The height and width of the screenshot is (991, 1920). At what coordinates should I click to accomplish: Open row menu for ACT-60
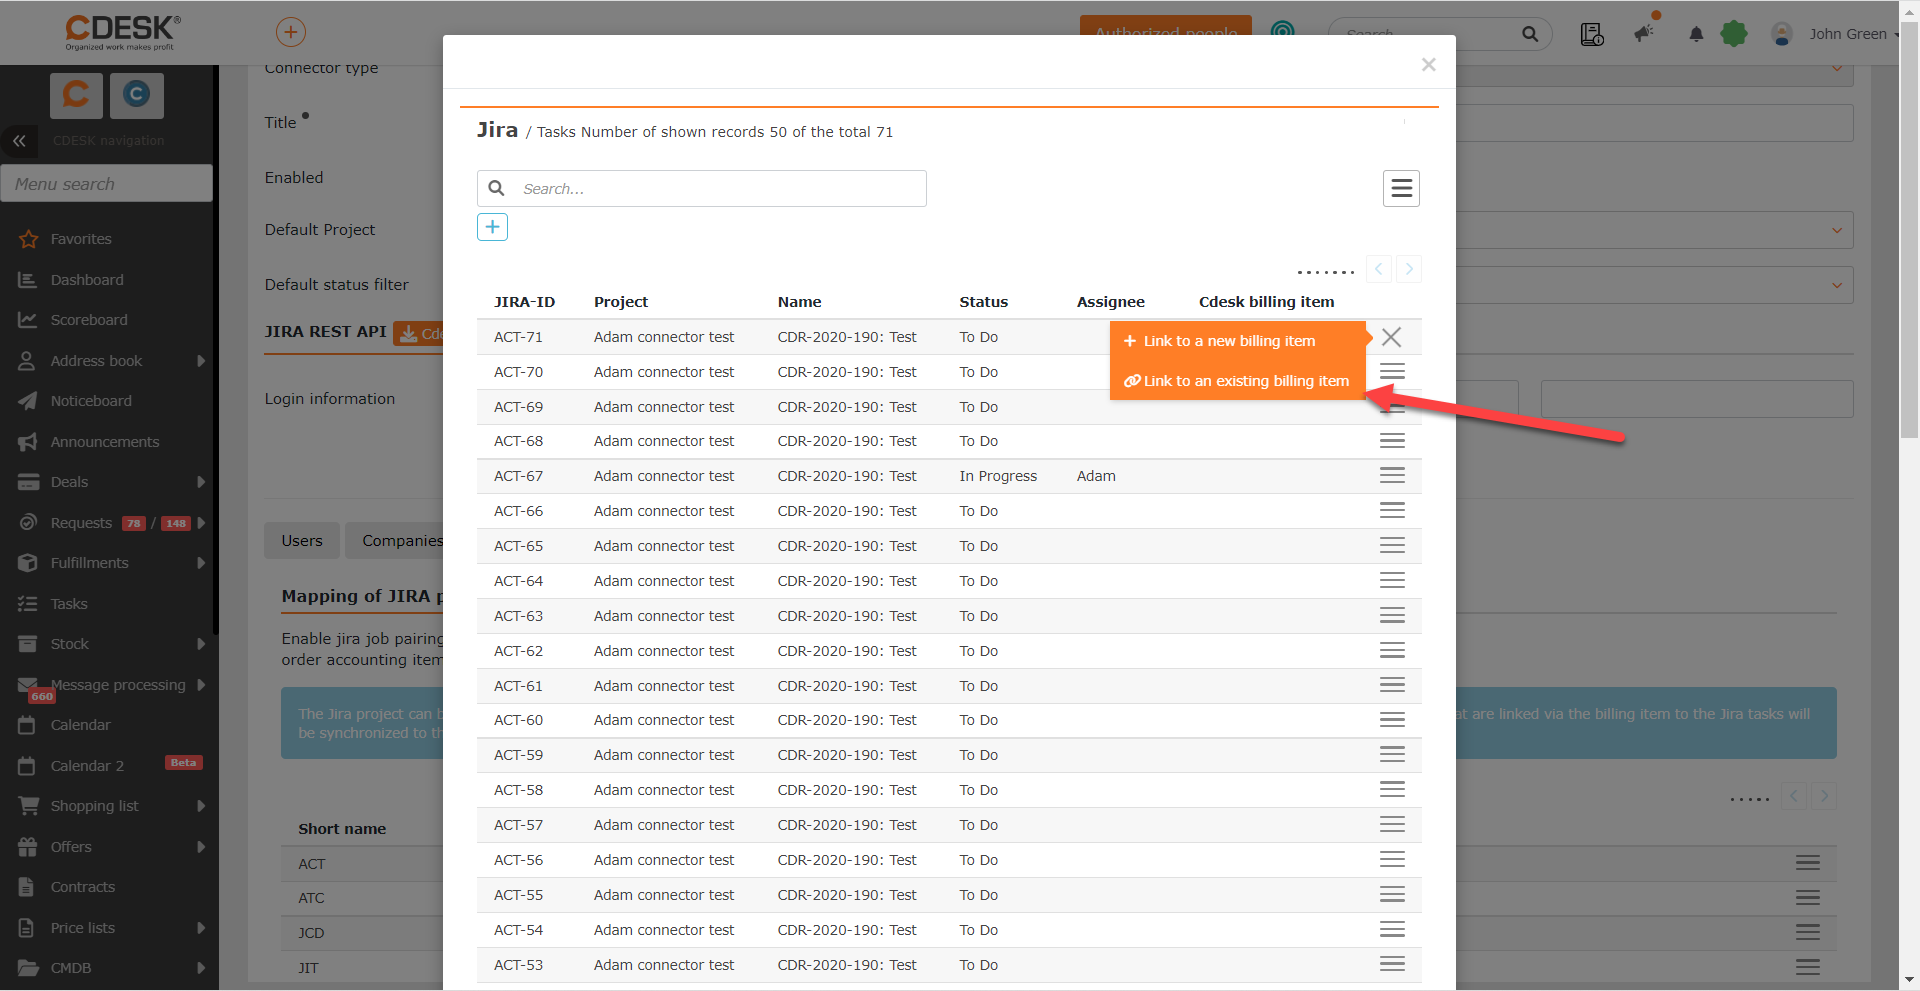(1392, 720)
